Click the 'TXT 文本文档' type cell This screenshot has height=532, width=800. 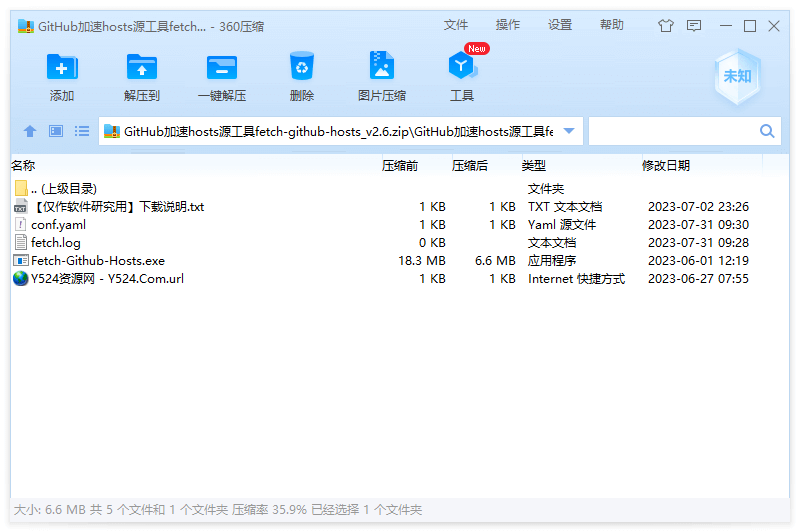pyautogui.click(x=565, y=207)
